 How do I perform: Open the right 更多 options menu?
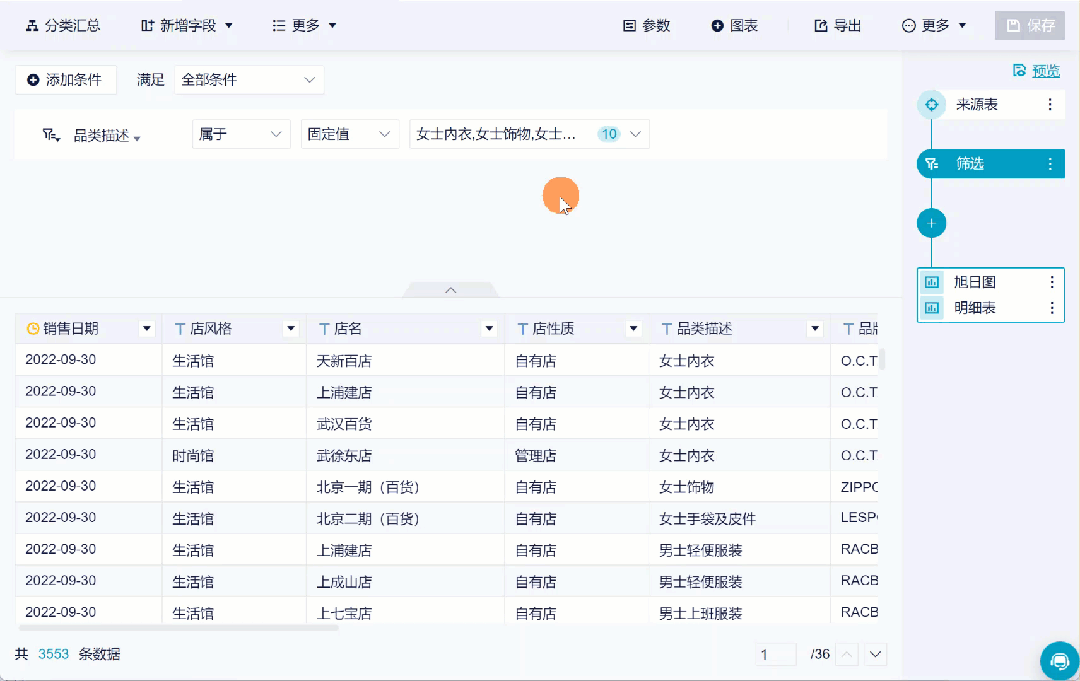coord(933,25)
